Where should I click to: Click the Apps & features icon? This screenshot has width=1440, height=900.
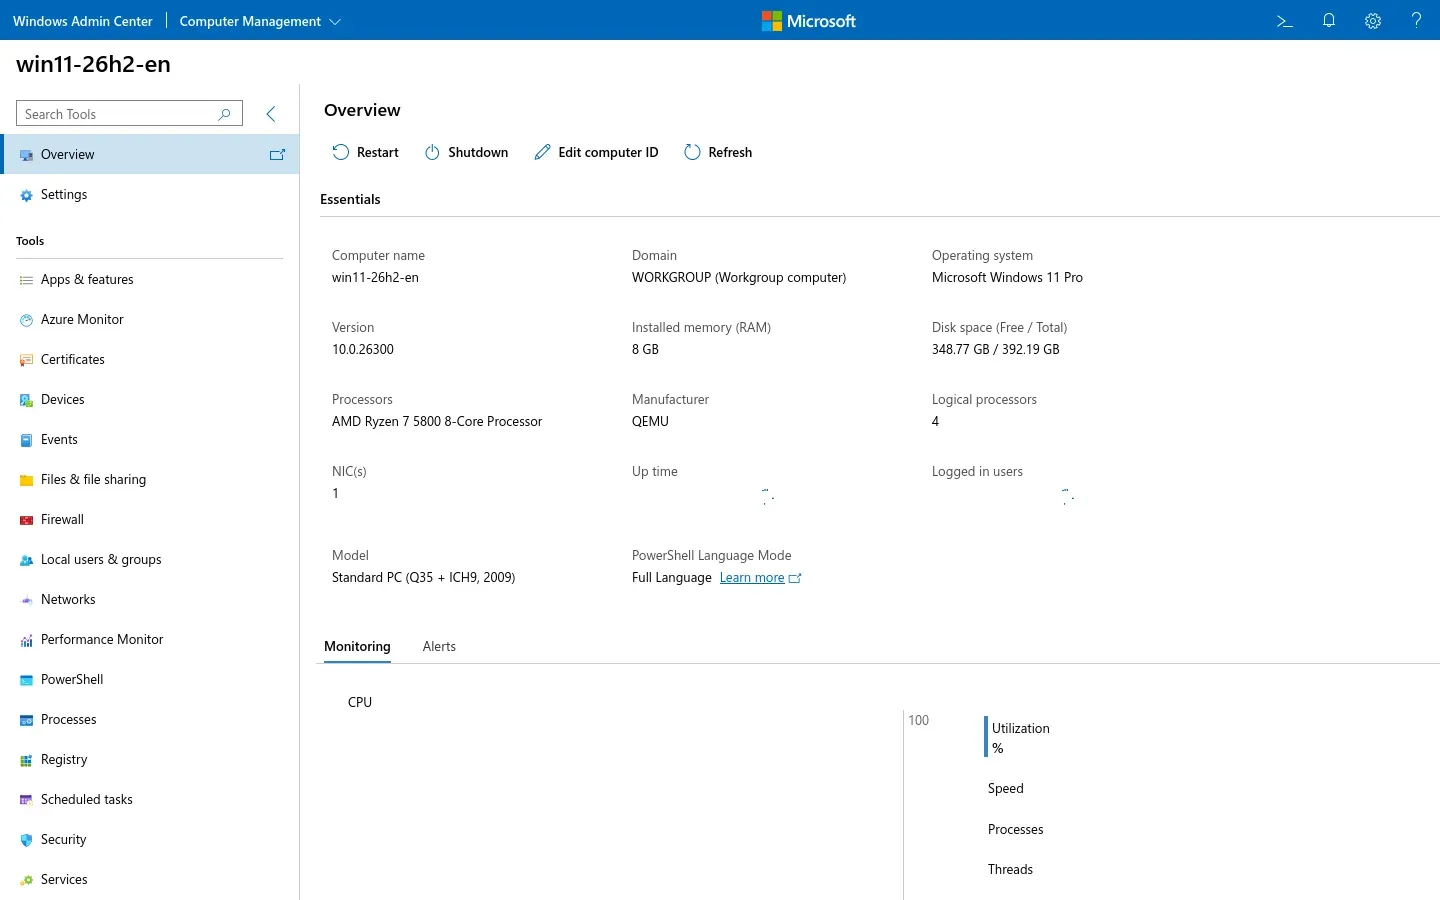point(27,280)
